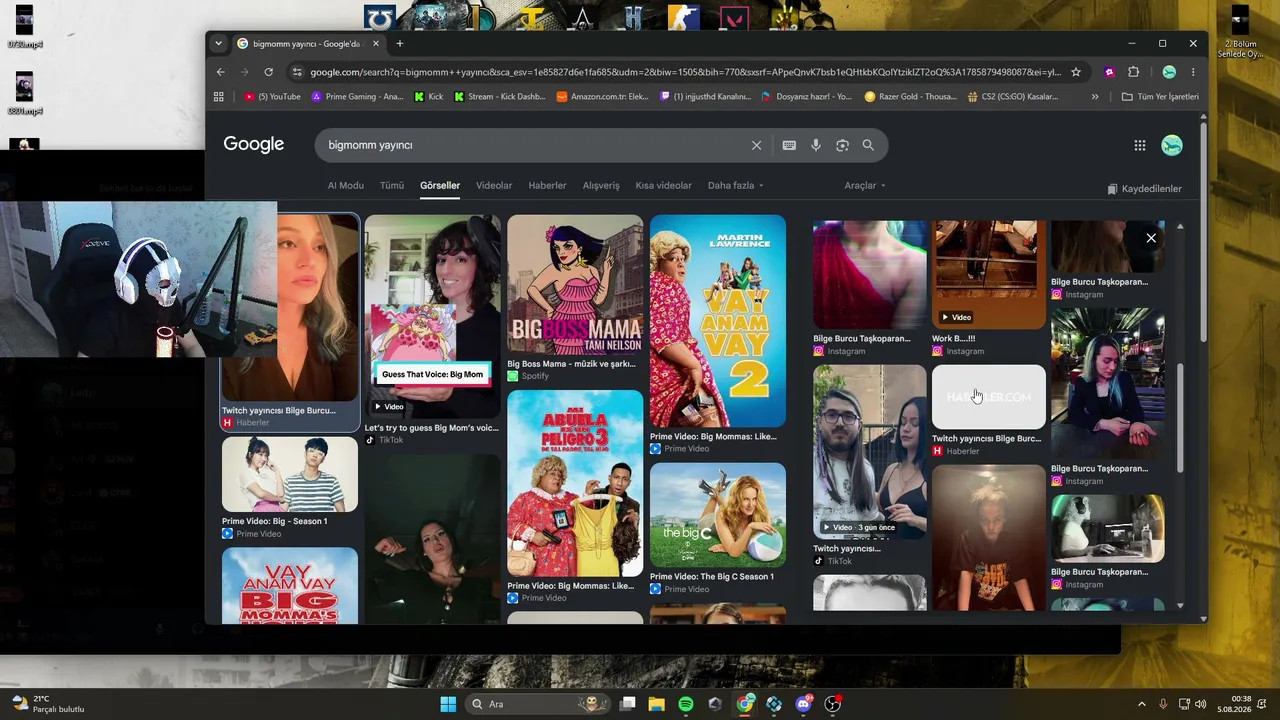Open the Stream - Kick Dashboard bookmark
Viewport: 1280px width, 720px height.
click(500, 97)
